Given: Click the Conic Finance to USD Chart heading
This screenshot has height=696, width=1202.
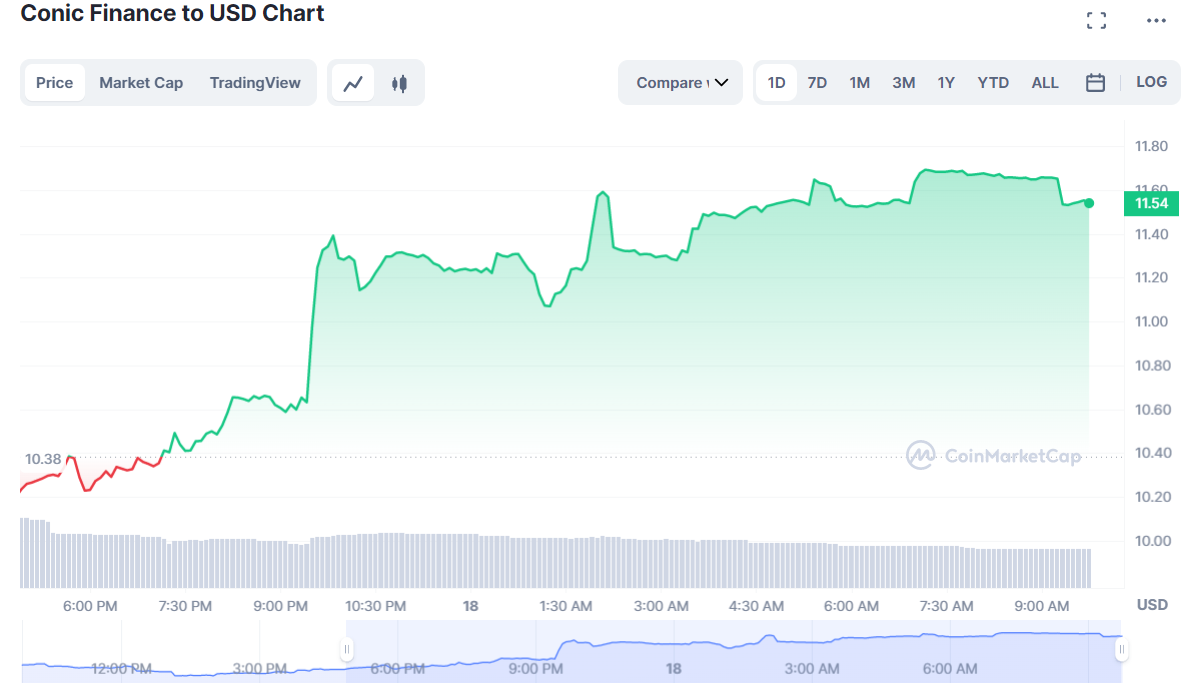Looking at the screenshot, I should click(172, 13).
